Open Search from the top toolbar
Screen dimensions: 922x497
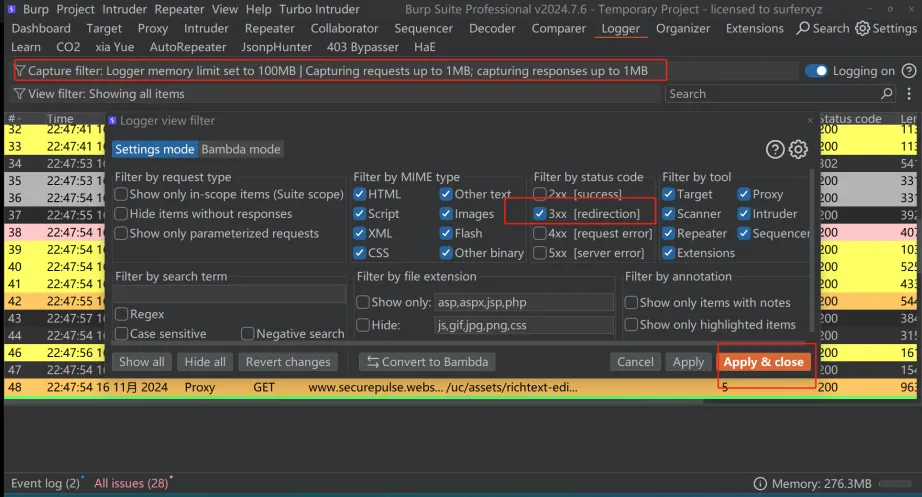[823, 28]
